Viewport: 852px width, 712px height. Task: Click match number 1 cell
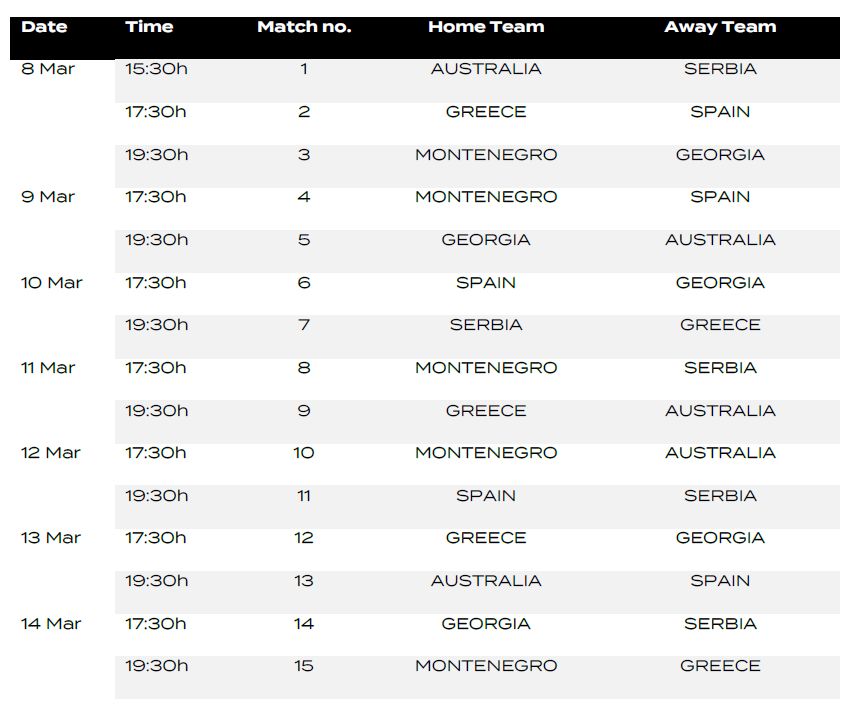pos(304,69)
